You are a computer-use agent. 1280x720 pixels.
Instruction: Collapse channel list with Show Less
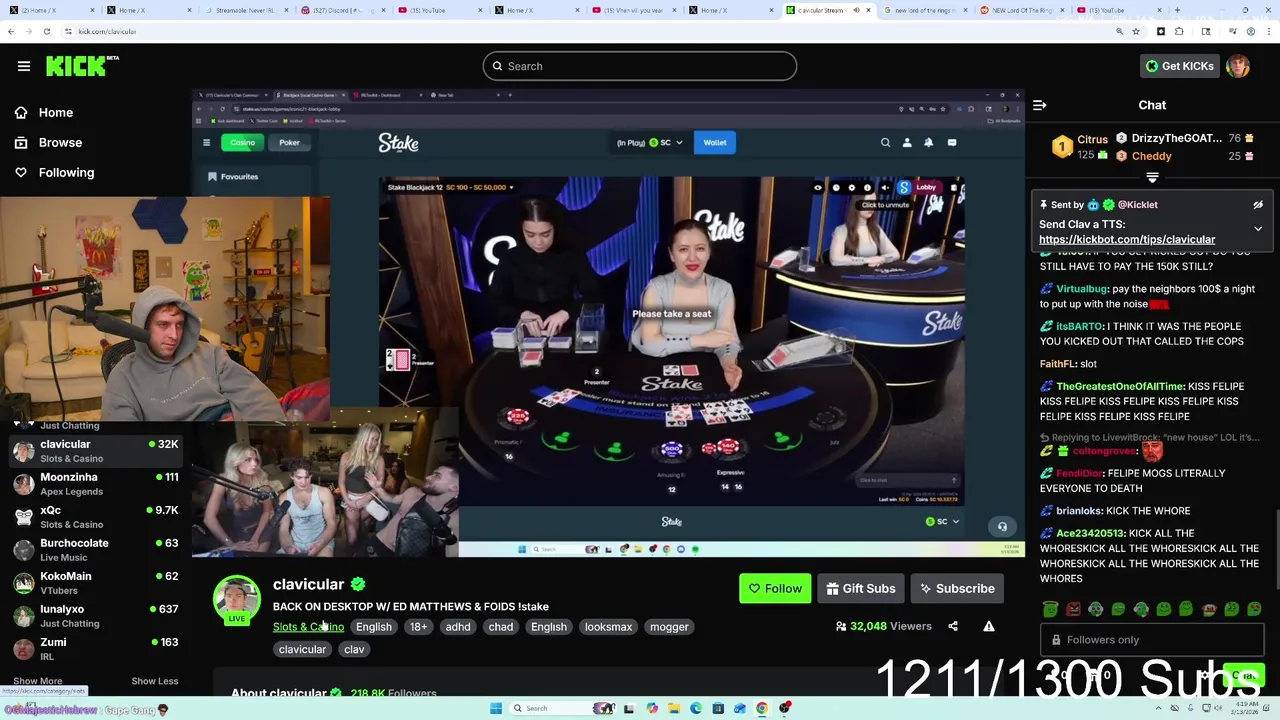coord(155,681)
